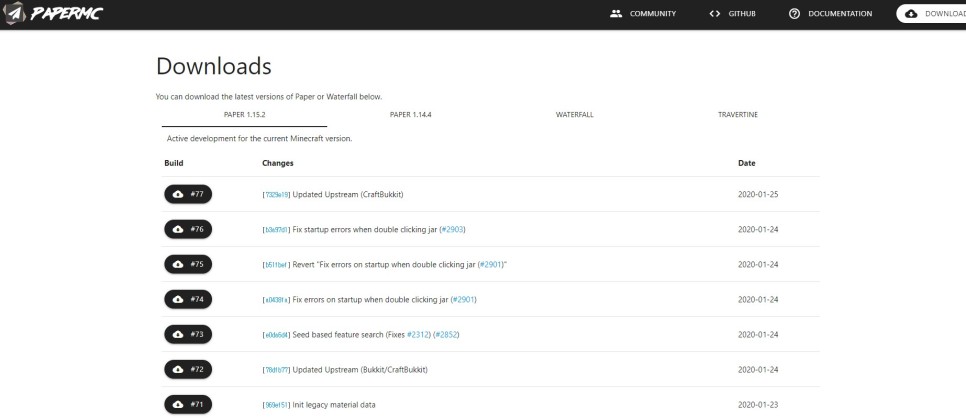966x420 pixels.
Task: Click the 'Changes' column header
Action: click(x=278, y=163)
